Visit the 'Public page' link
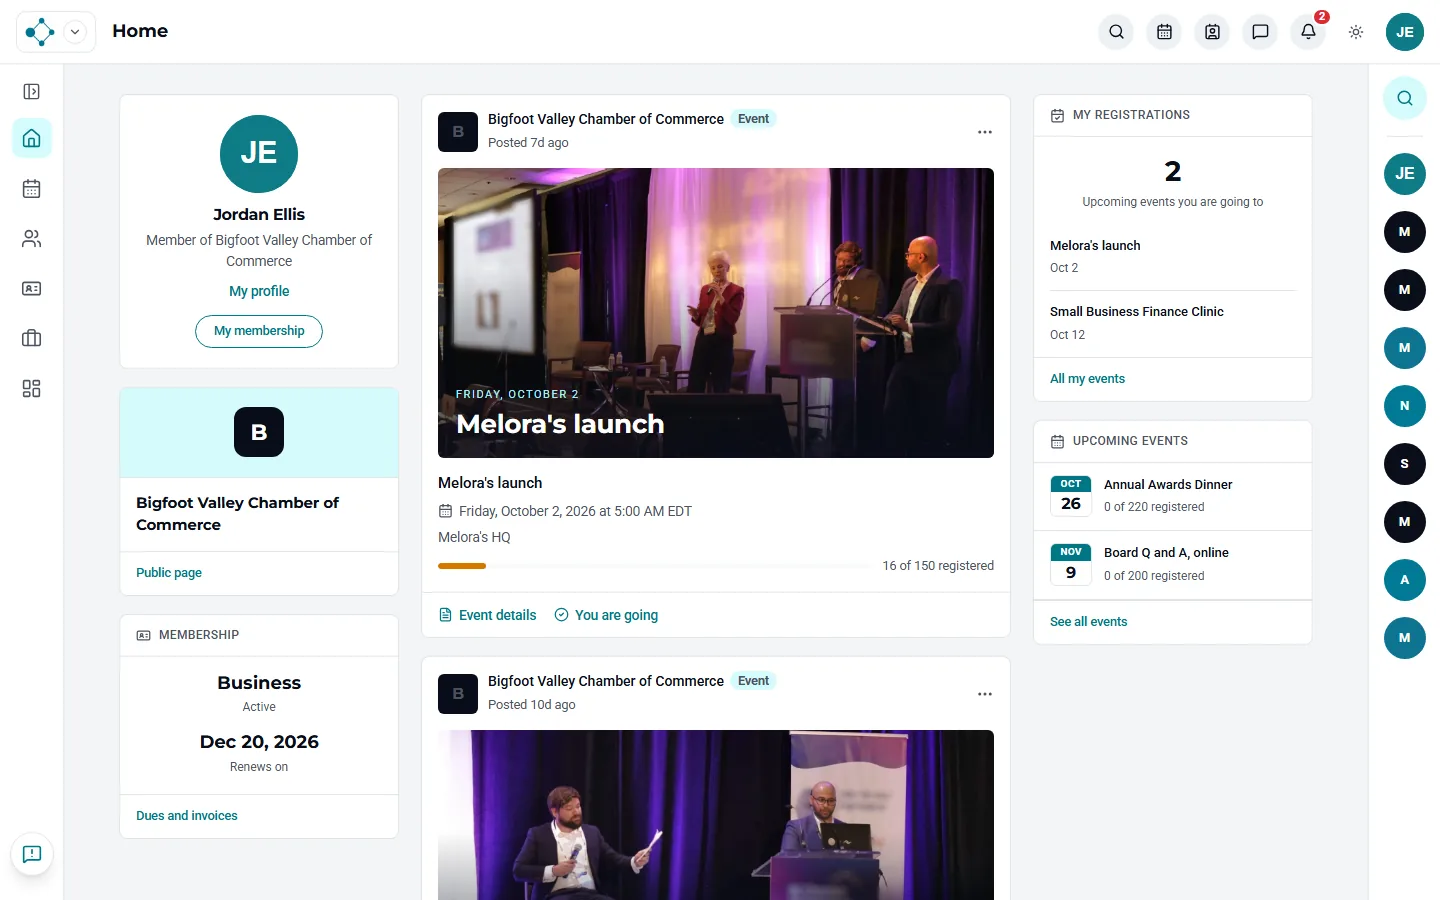Viewport: 1440px width, 900px height. point(169,573)
